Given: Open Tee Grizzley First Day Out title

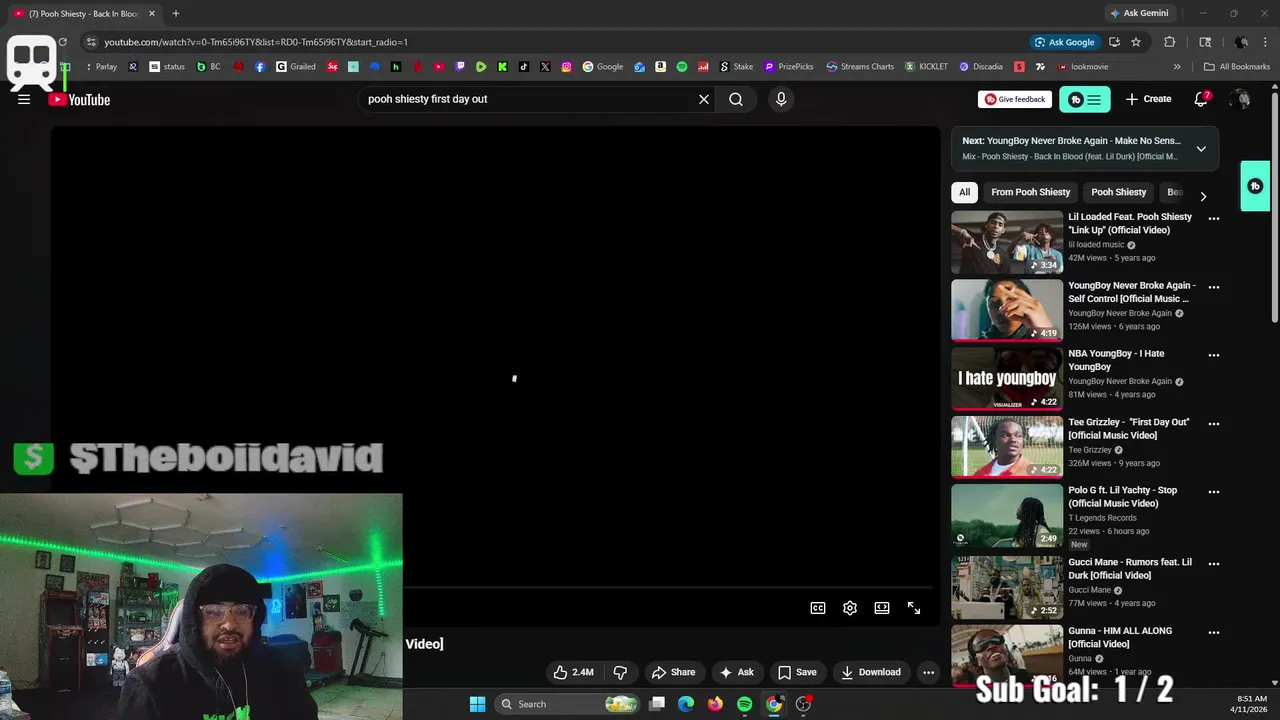Looking at the screenshot, I should (x=1129, y=428).
